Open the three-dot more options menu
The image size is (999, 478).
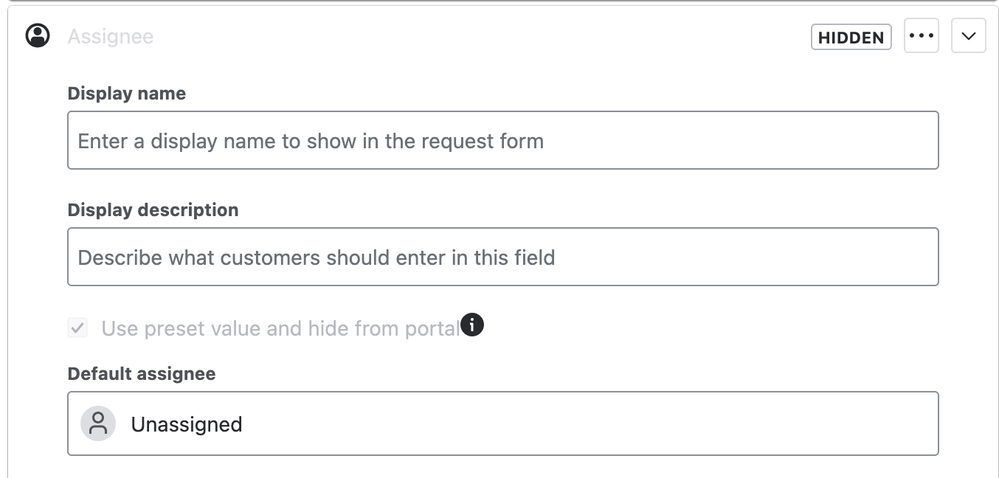click(921, 36)
